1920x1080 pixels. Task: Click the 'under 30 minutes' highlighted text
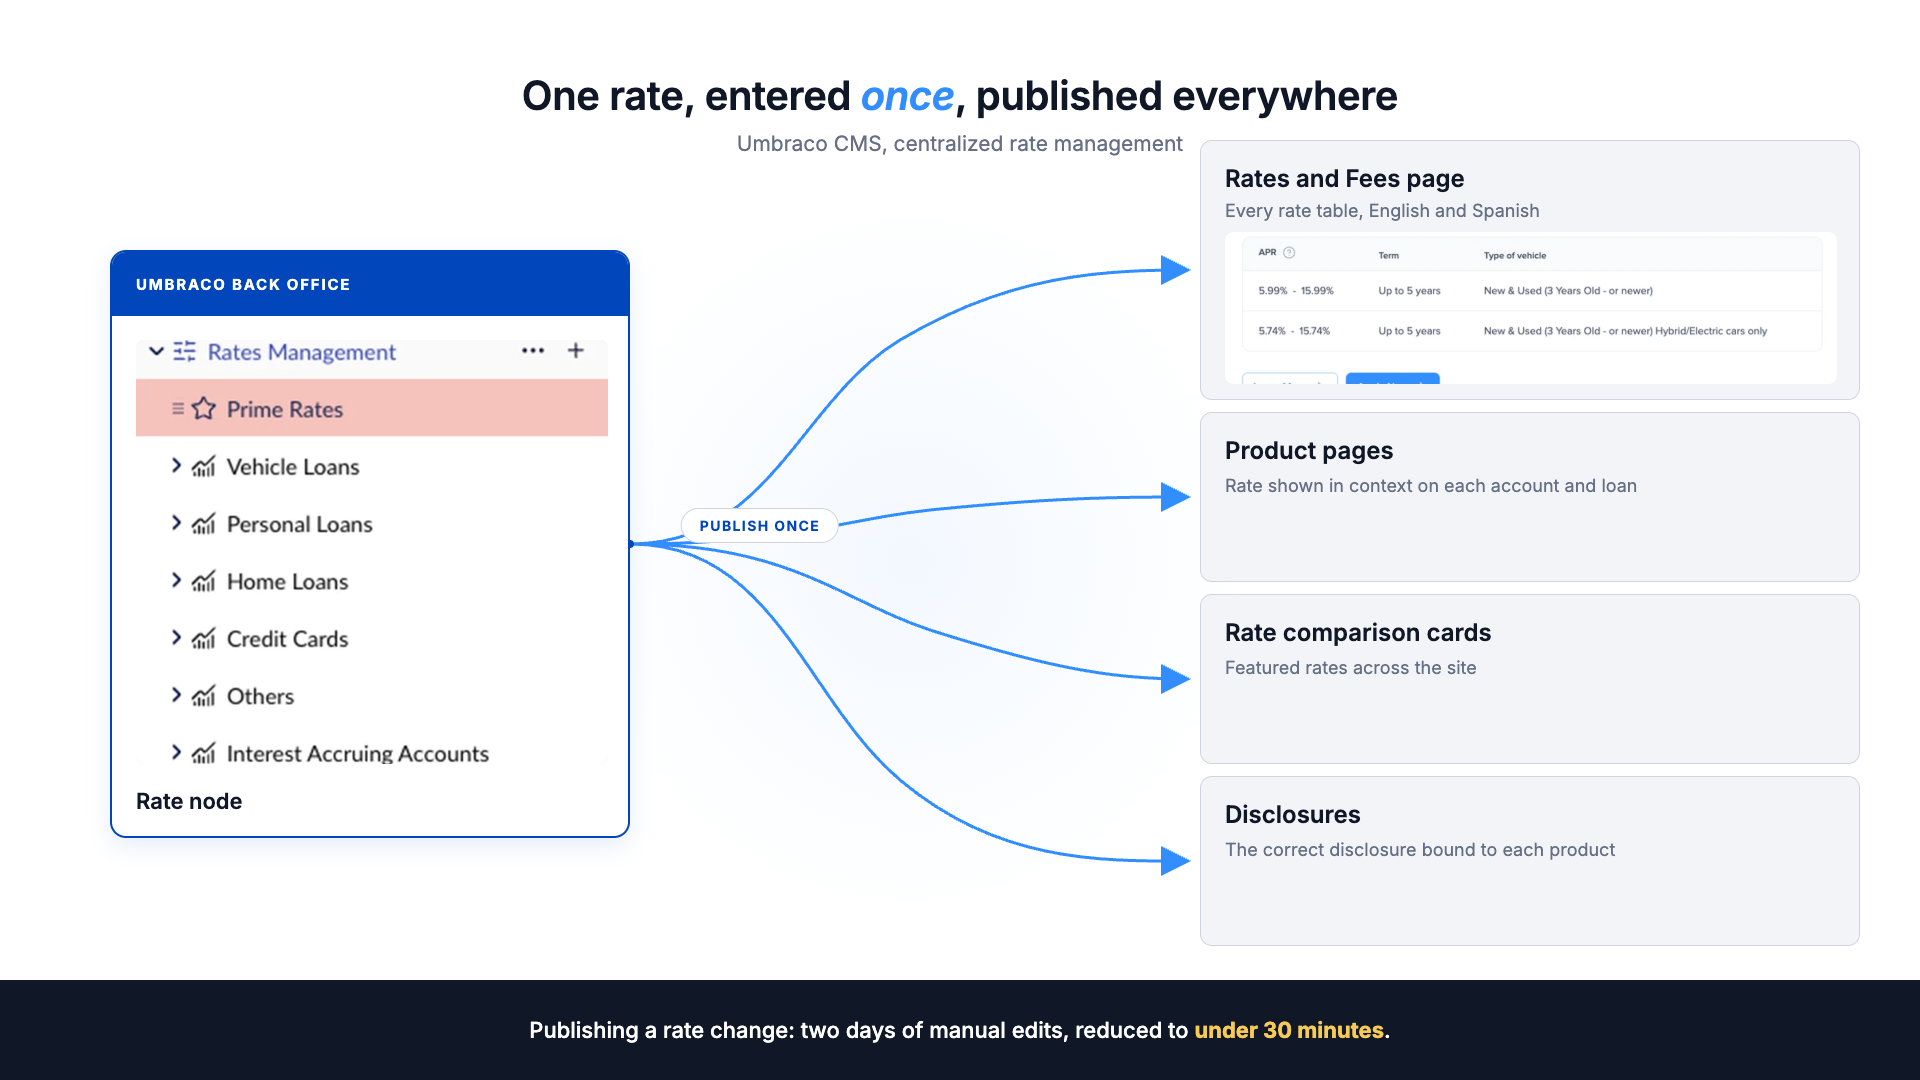coord(1289,1030)
